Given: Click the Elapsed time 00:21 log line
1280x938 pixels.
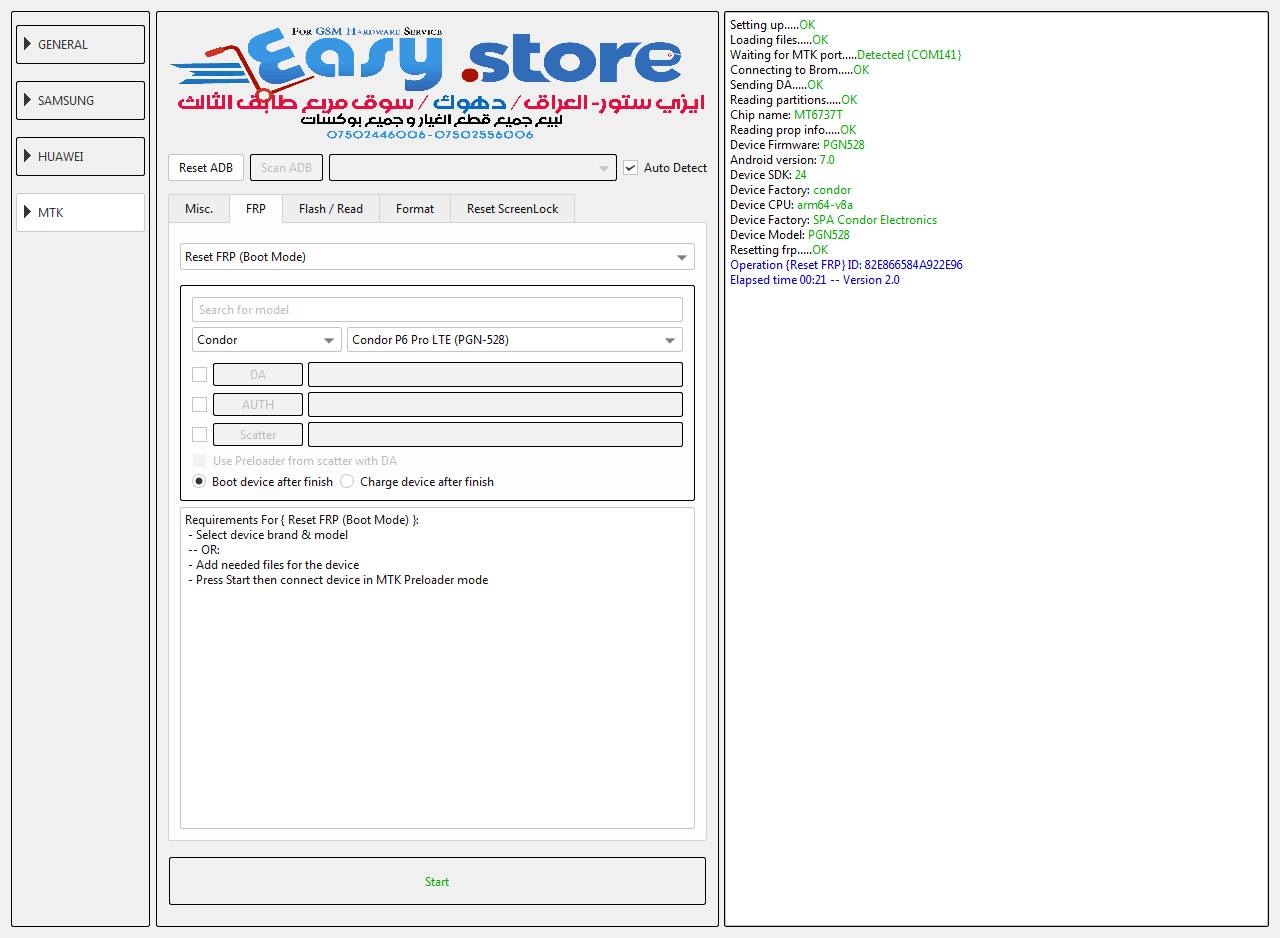Looking at the screenshot, I should [x=814, y=280].
